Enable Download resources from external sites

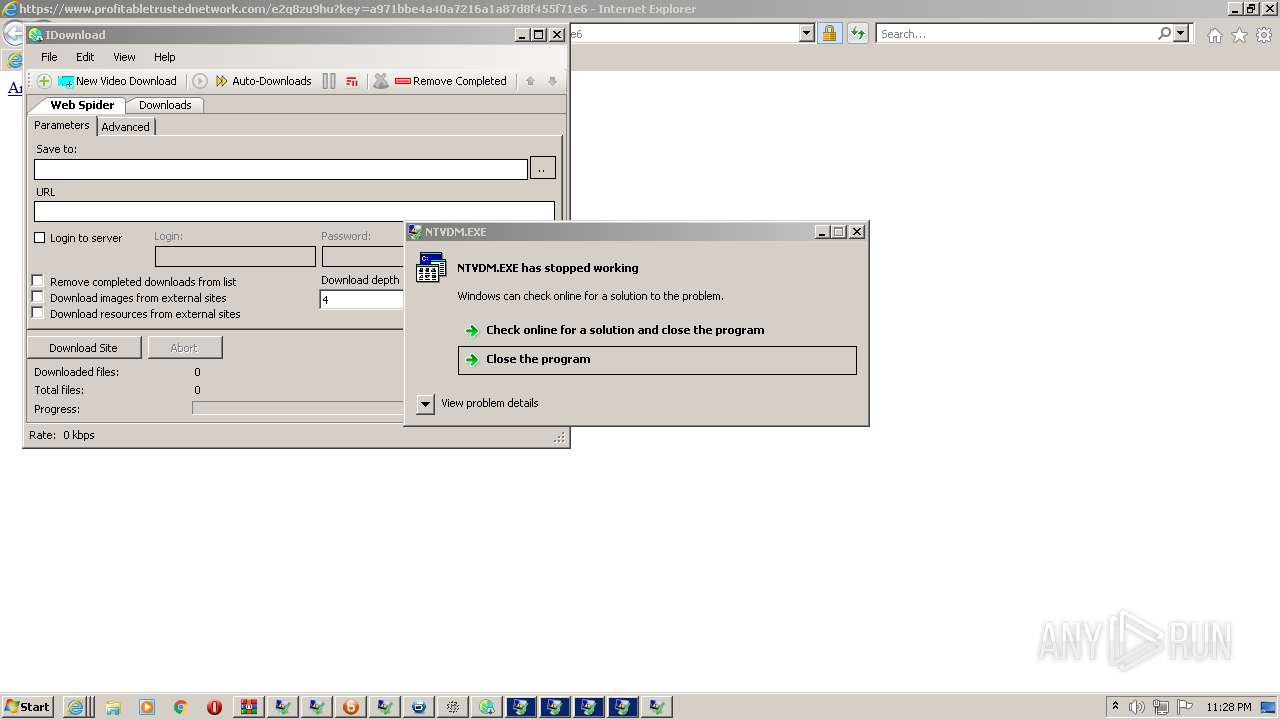pos(38,313)
